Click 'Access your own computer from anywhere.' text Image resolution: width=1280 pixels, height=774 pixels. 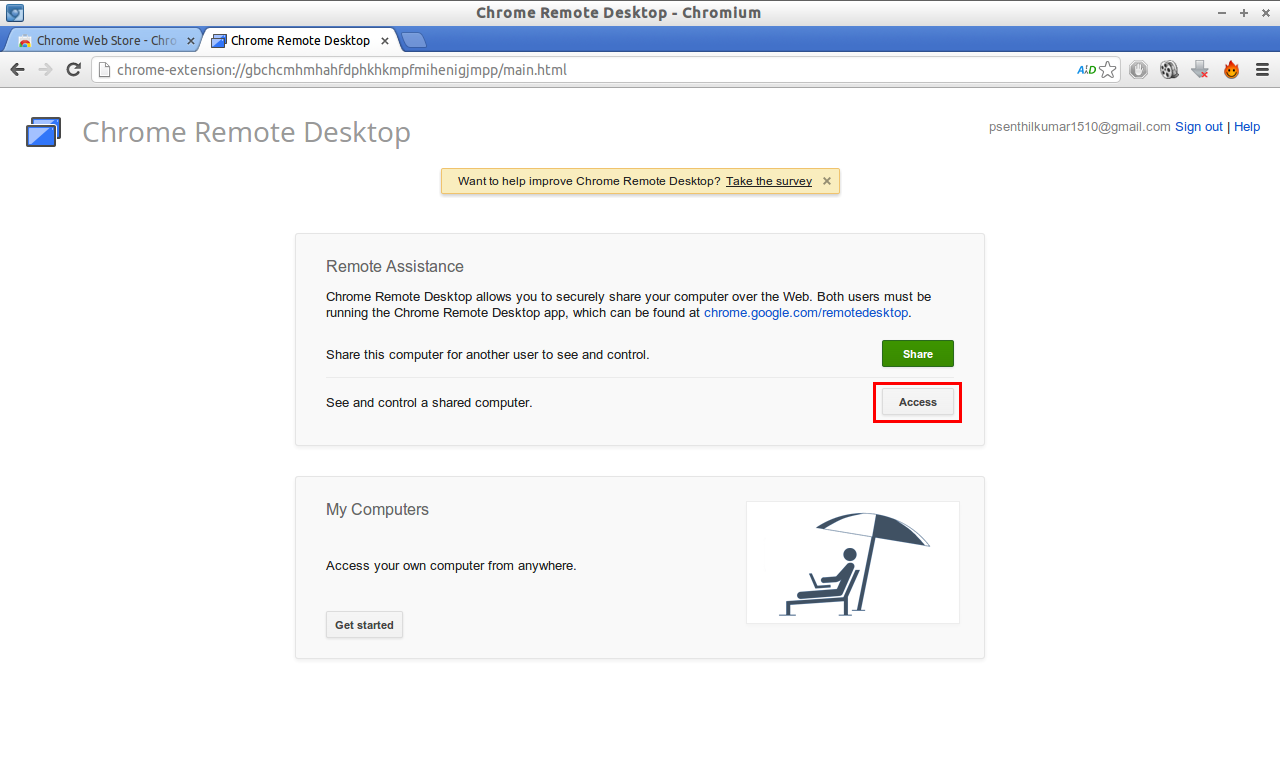pyautogui.click(x=451, y=566)
